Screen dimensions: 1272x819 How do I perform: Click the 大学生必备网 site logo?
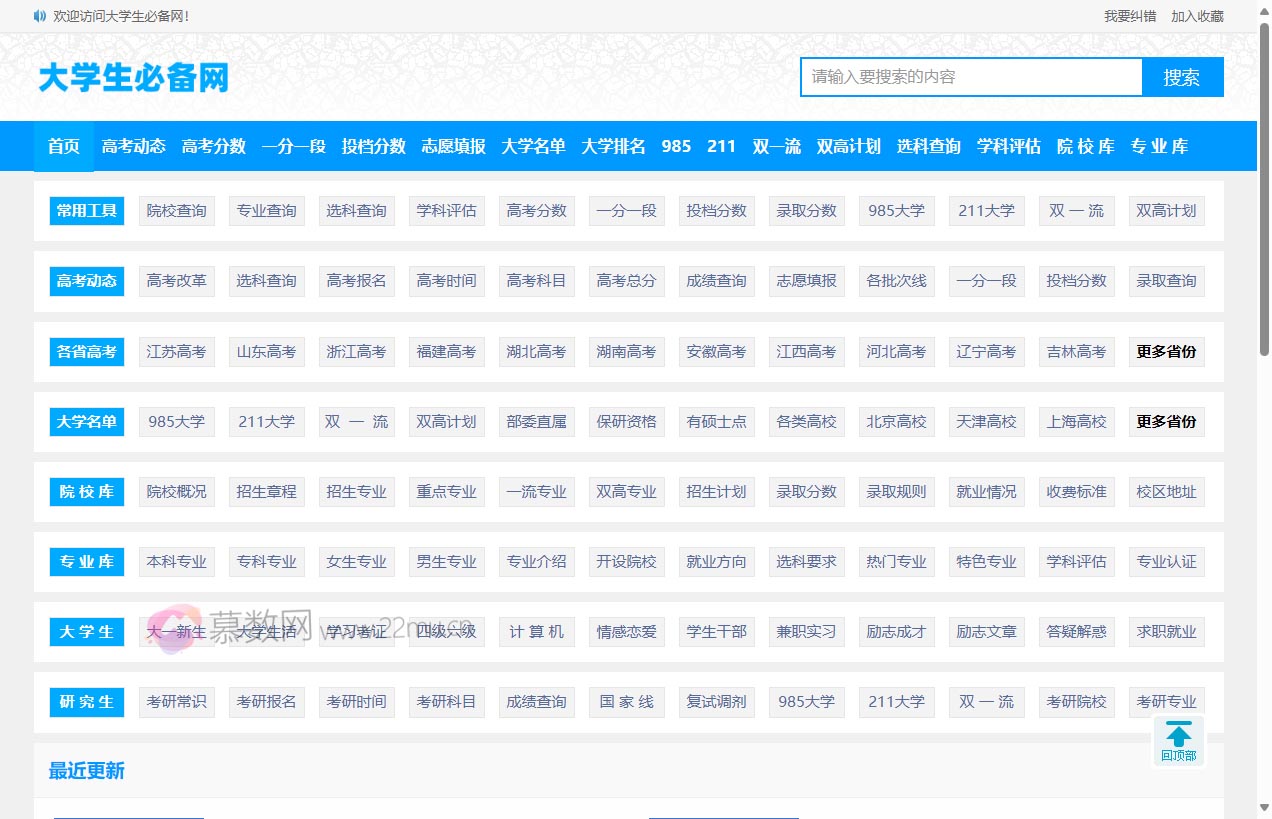pyautogui.click(x=133, y=77)
